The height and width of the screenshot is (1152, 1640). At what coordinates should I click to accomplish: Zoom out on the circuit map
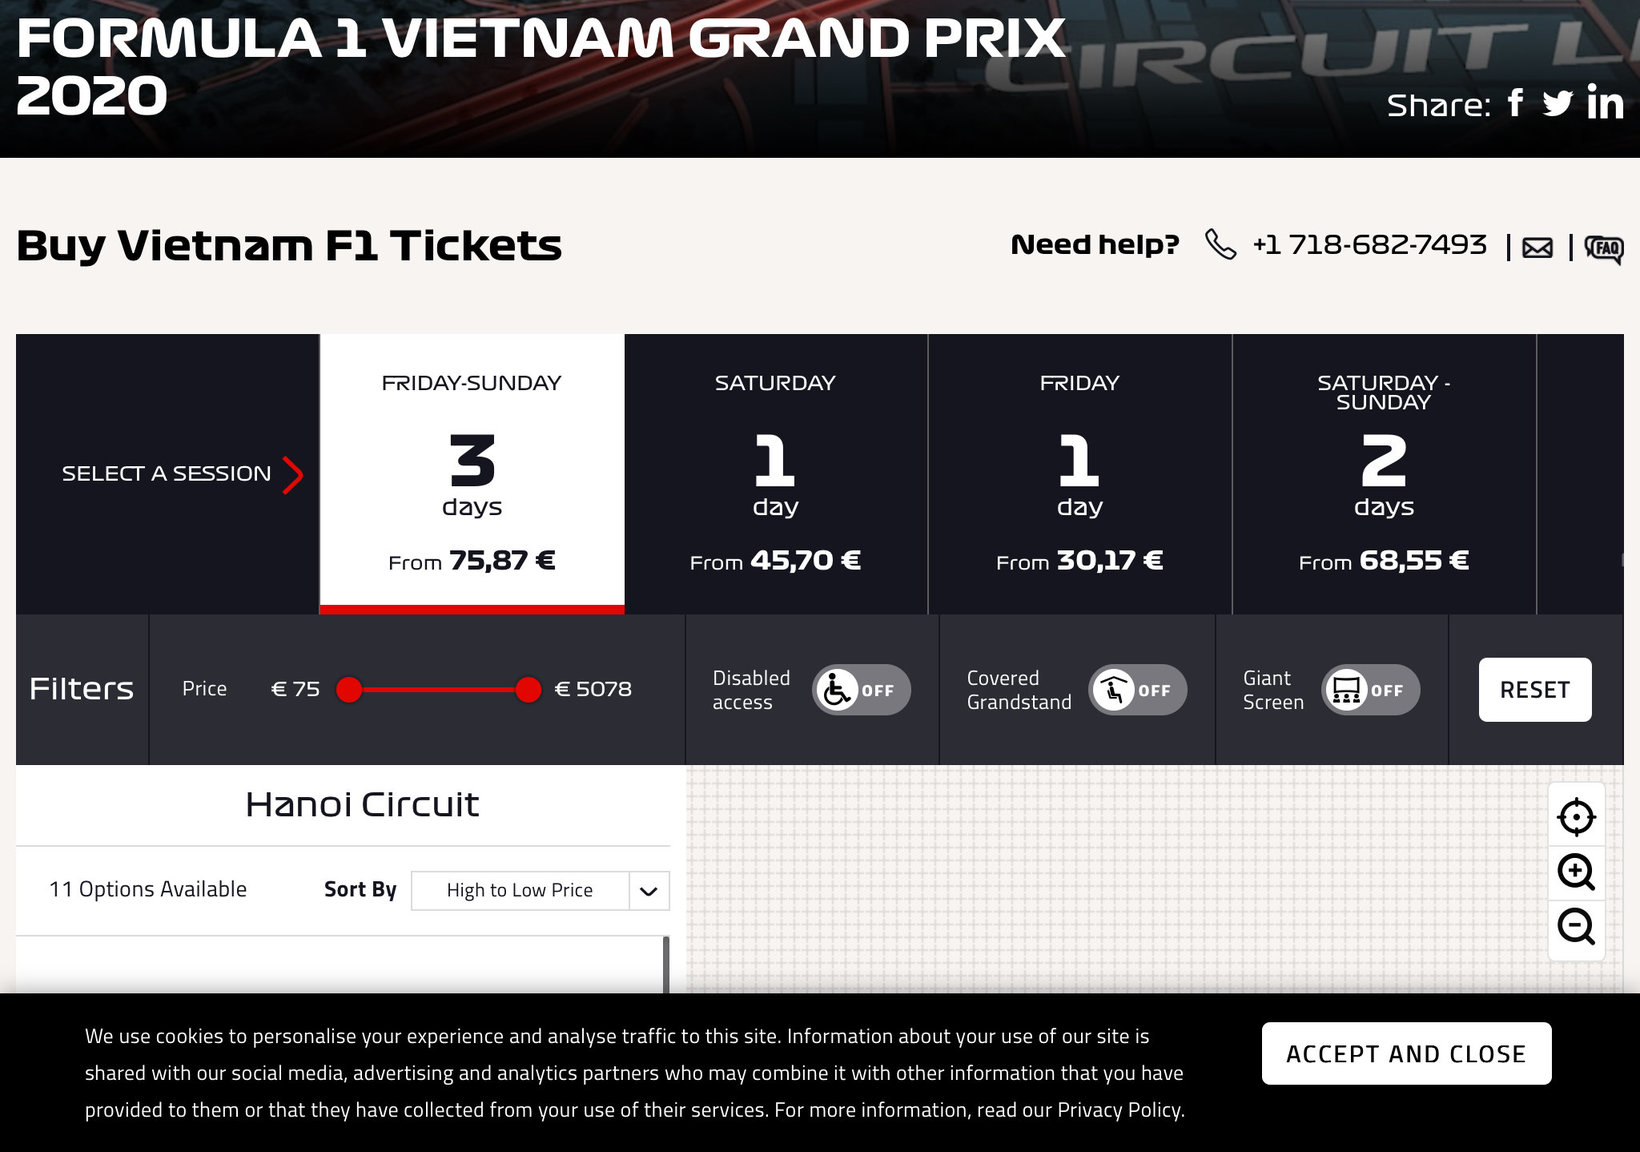pos(1577,926)
